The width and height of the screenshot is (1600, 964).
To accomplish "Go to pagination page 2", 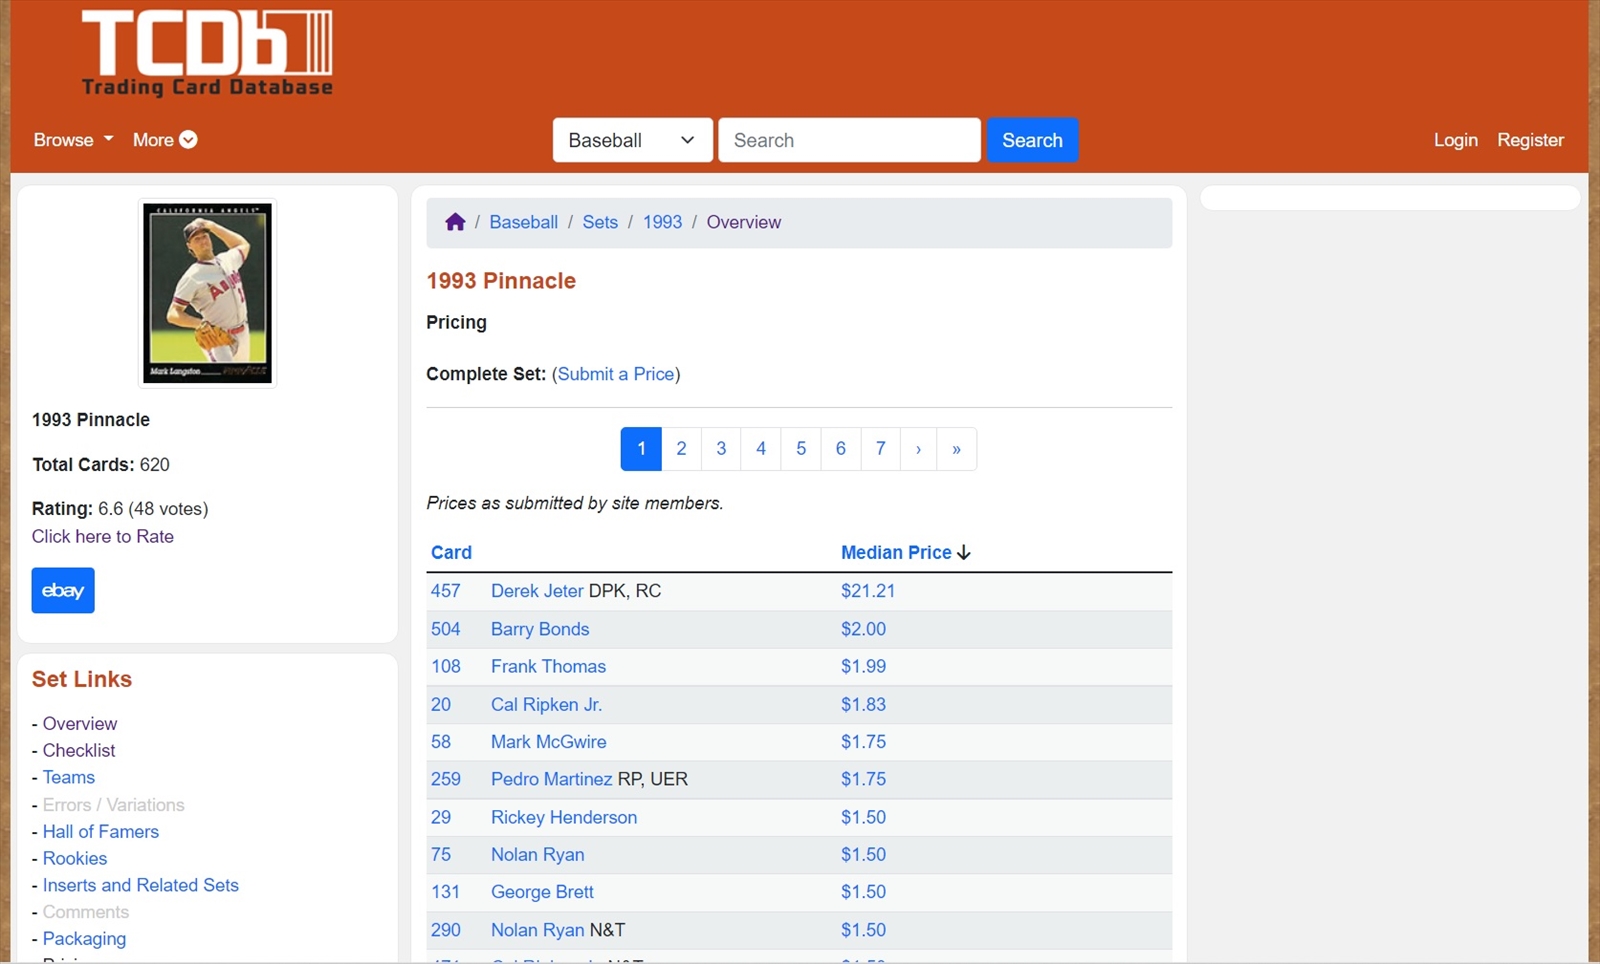I will (x=681, y=449).
